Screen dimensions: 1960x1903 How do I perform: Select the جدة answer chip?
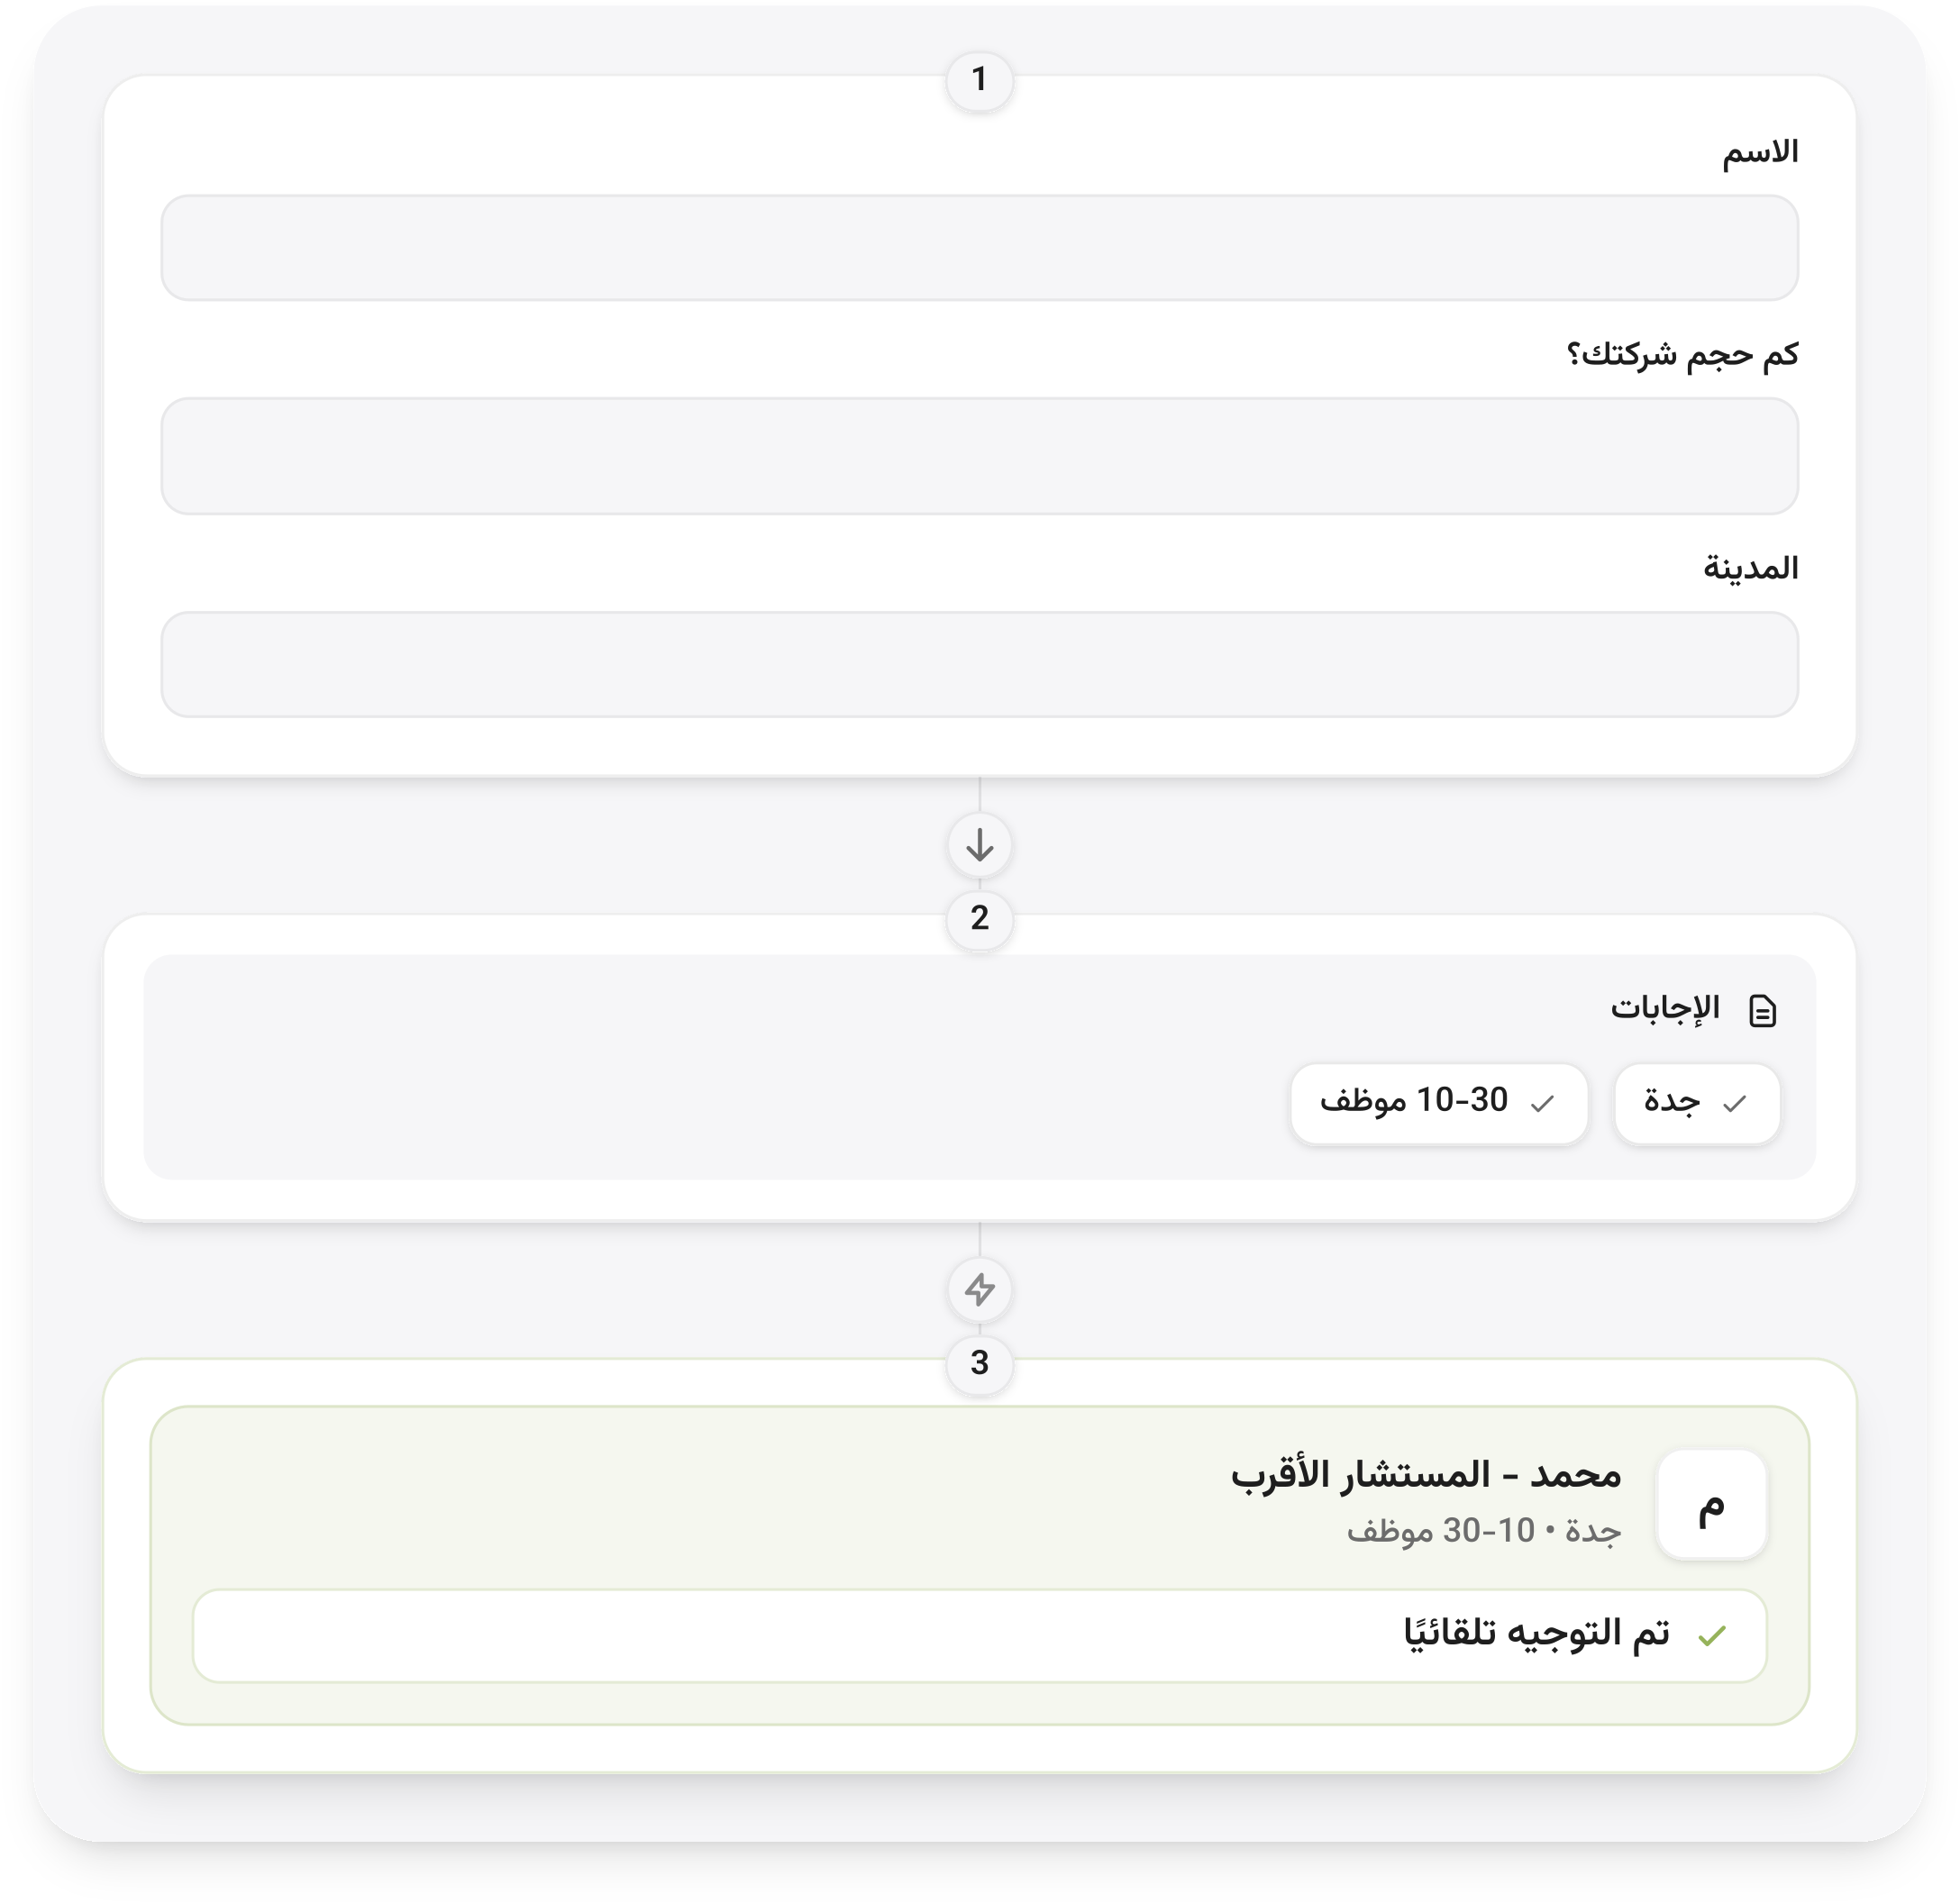(x=1697, y=1103)
